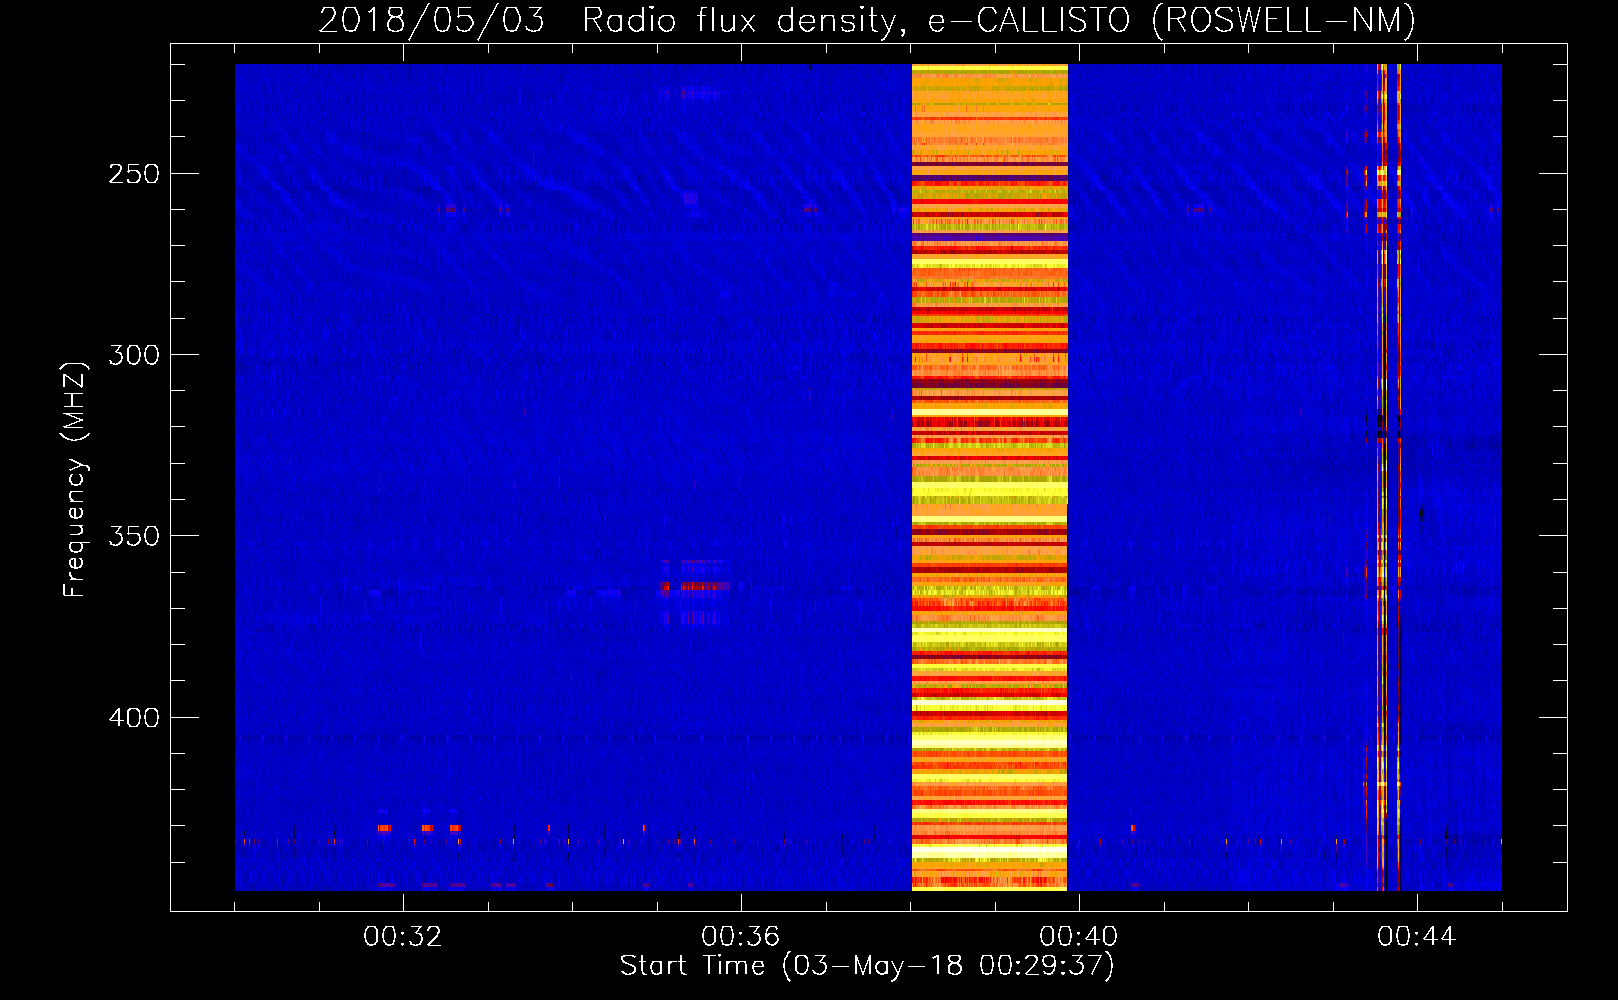Click the 00:36 time tick label

741,937
